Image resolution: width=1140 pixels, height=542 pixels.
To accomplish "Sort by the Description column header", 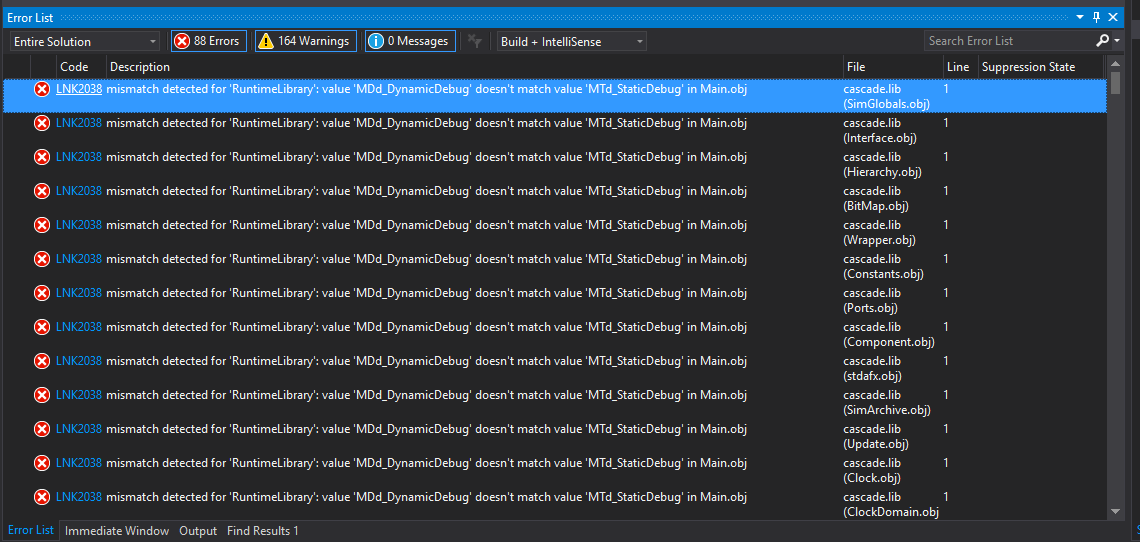I will [x=140, y=67].
